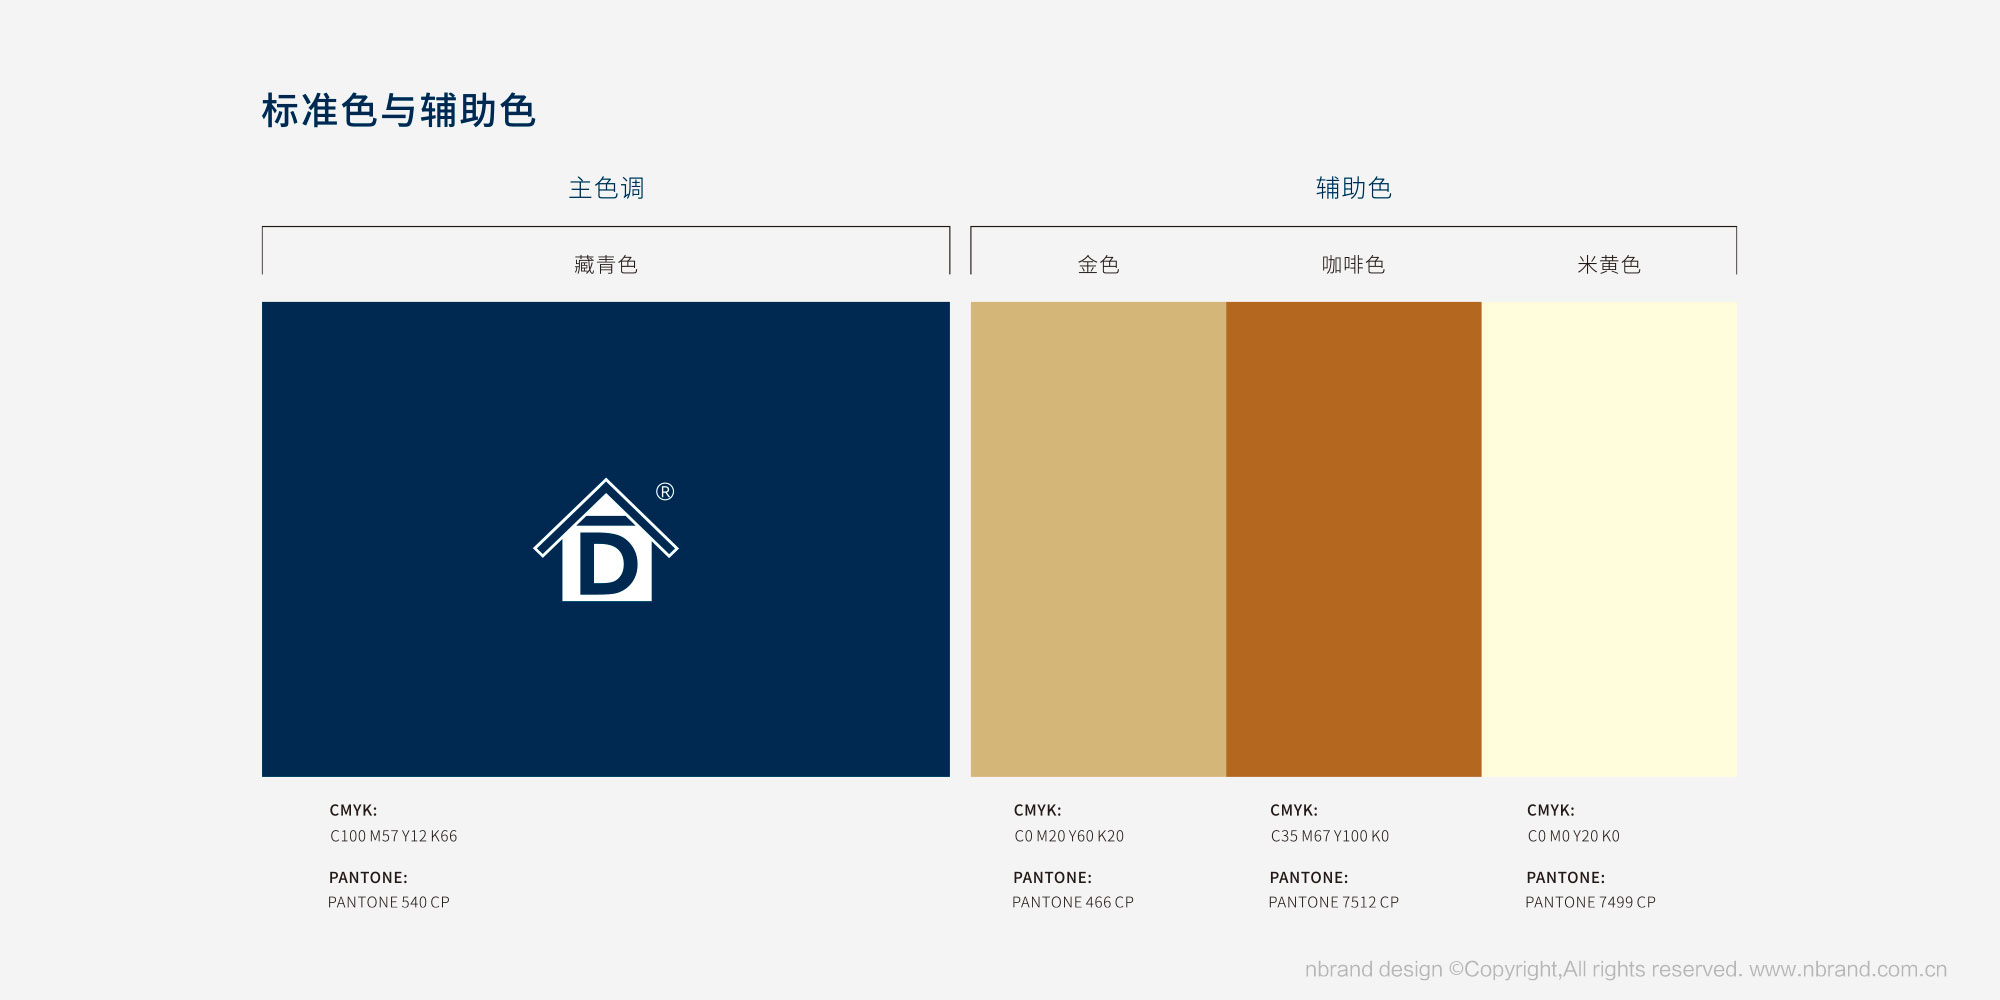Click the value C35 M67 Y100 K0

pos(1330,836)
